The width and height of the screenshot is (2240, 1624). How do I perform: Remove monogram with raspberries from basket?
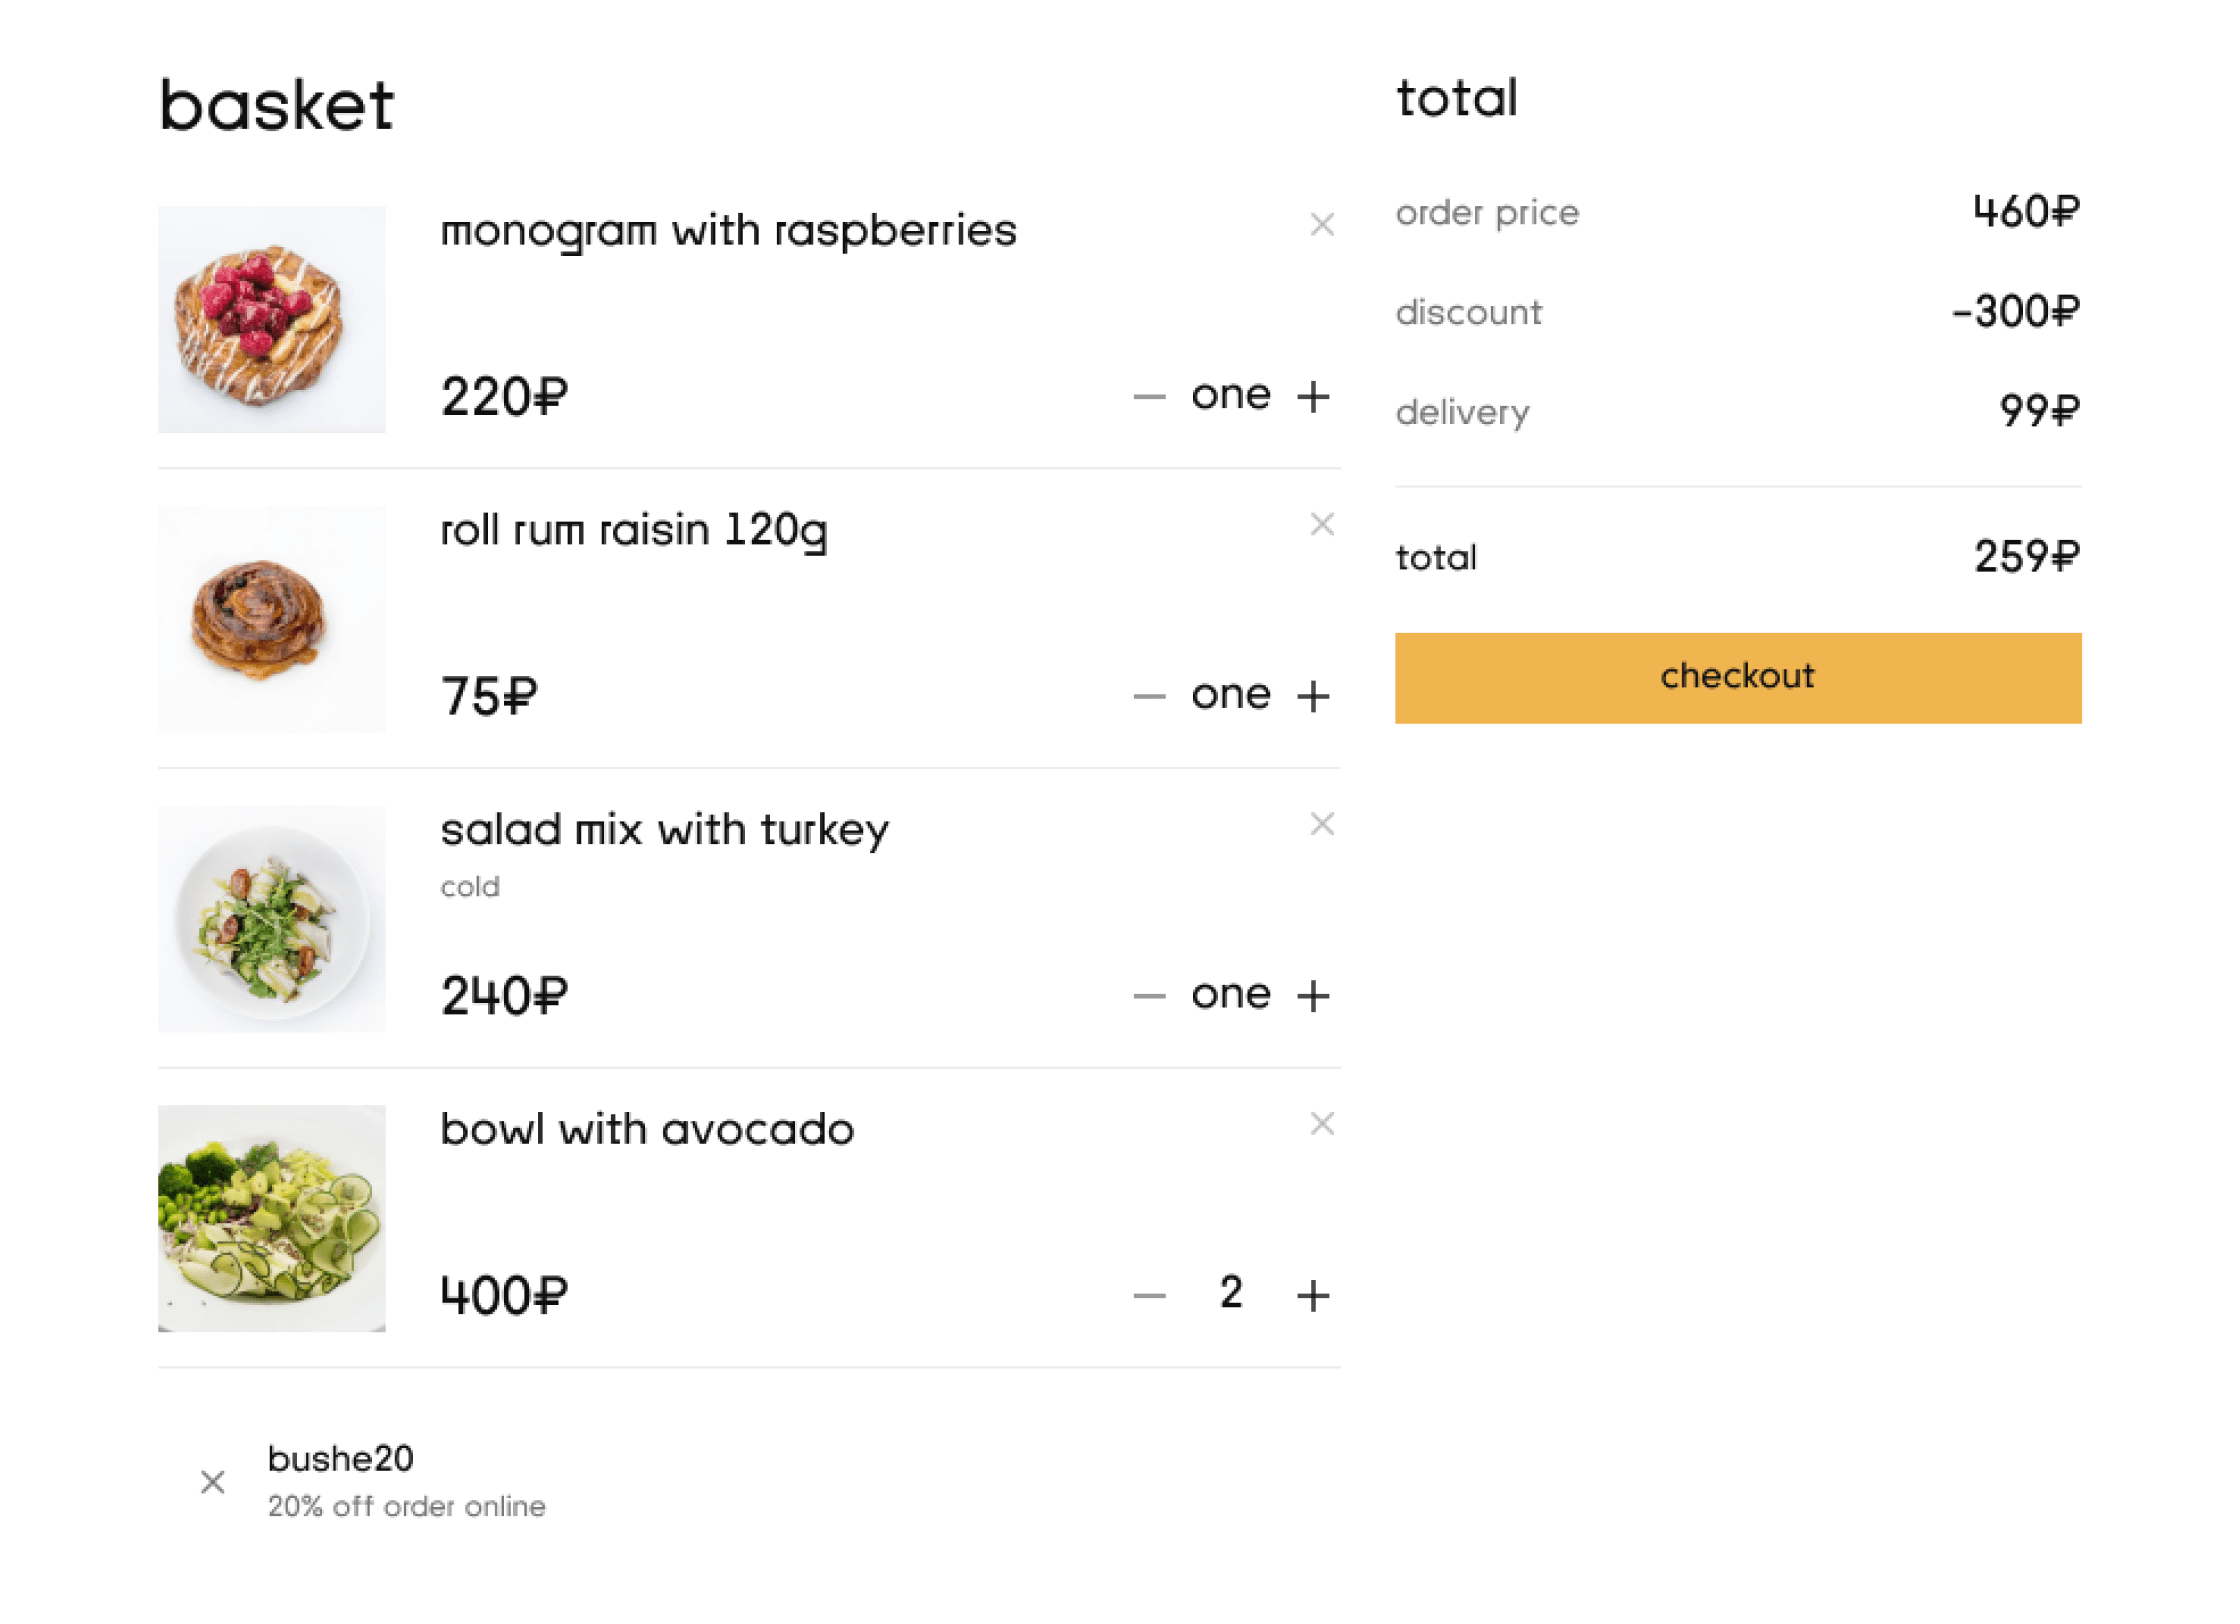click(1322, 225)
